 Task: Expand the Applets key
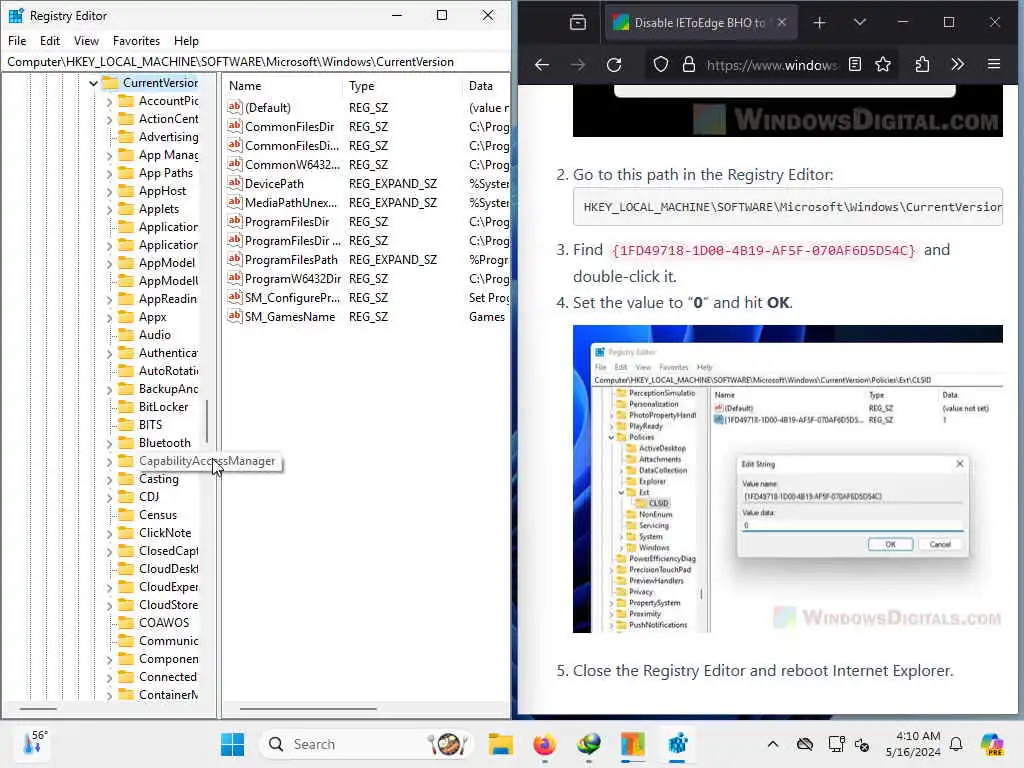pyautogui.click(x=110, y=210)
